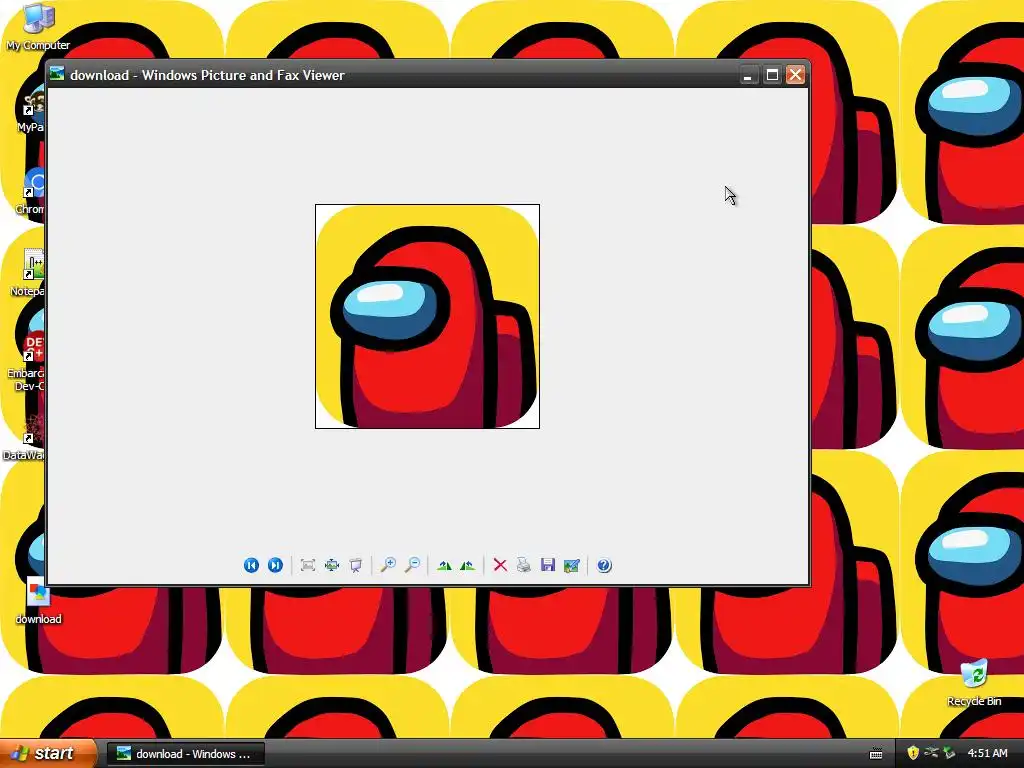Image resolution: width=1024 pixels, height=768 pixels.
Task: Select the download taskbar button
Action: pyautogui.click(x=185, y=754)
